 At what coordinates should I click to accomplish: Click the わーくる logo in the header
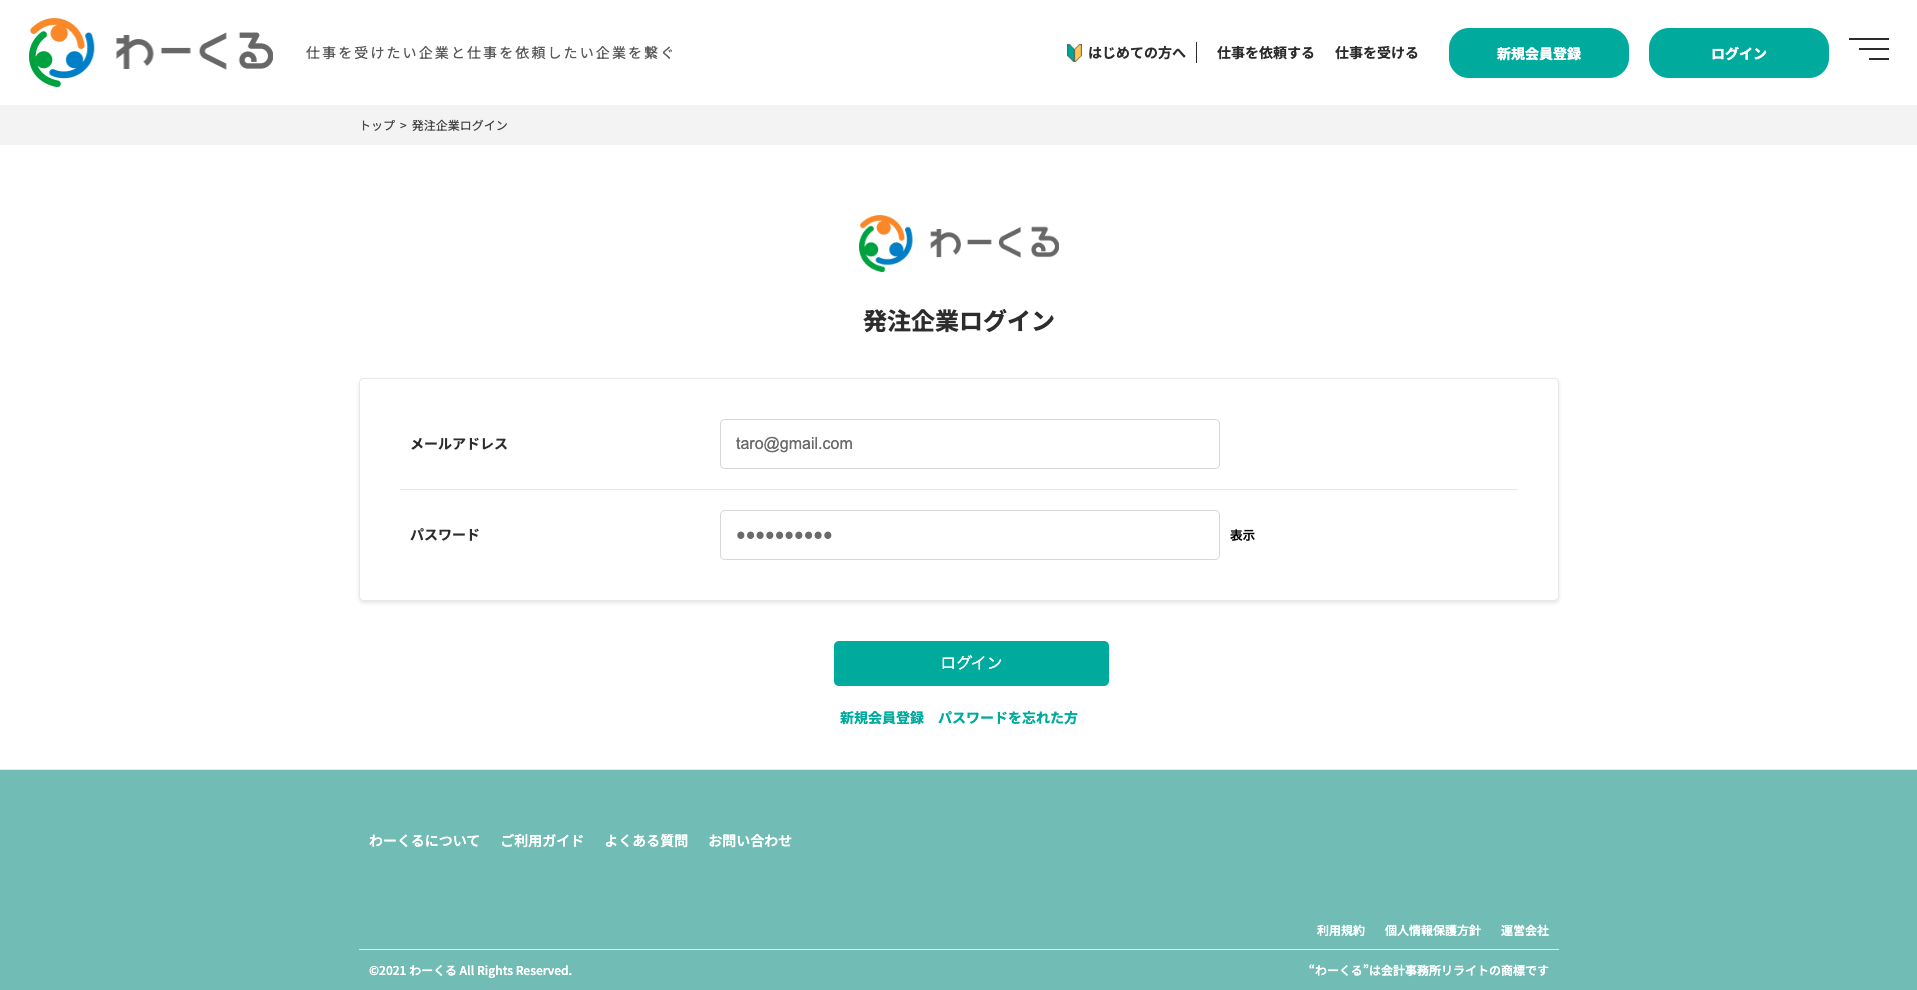[151, 52]
